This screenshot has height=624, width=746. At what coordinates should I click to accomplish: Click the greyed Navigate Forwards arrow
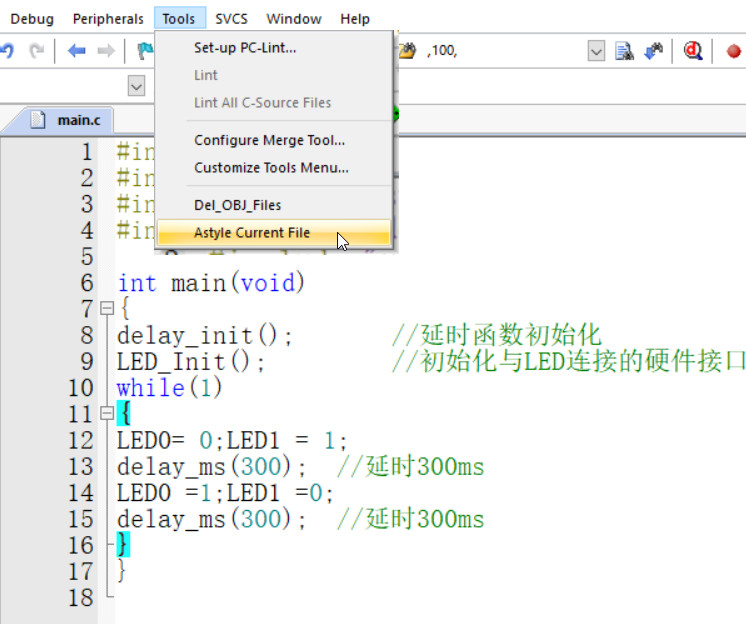click(x=106, y=50)
